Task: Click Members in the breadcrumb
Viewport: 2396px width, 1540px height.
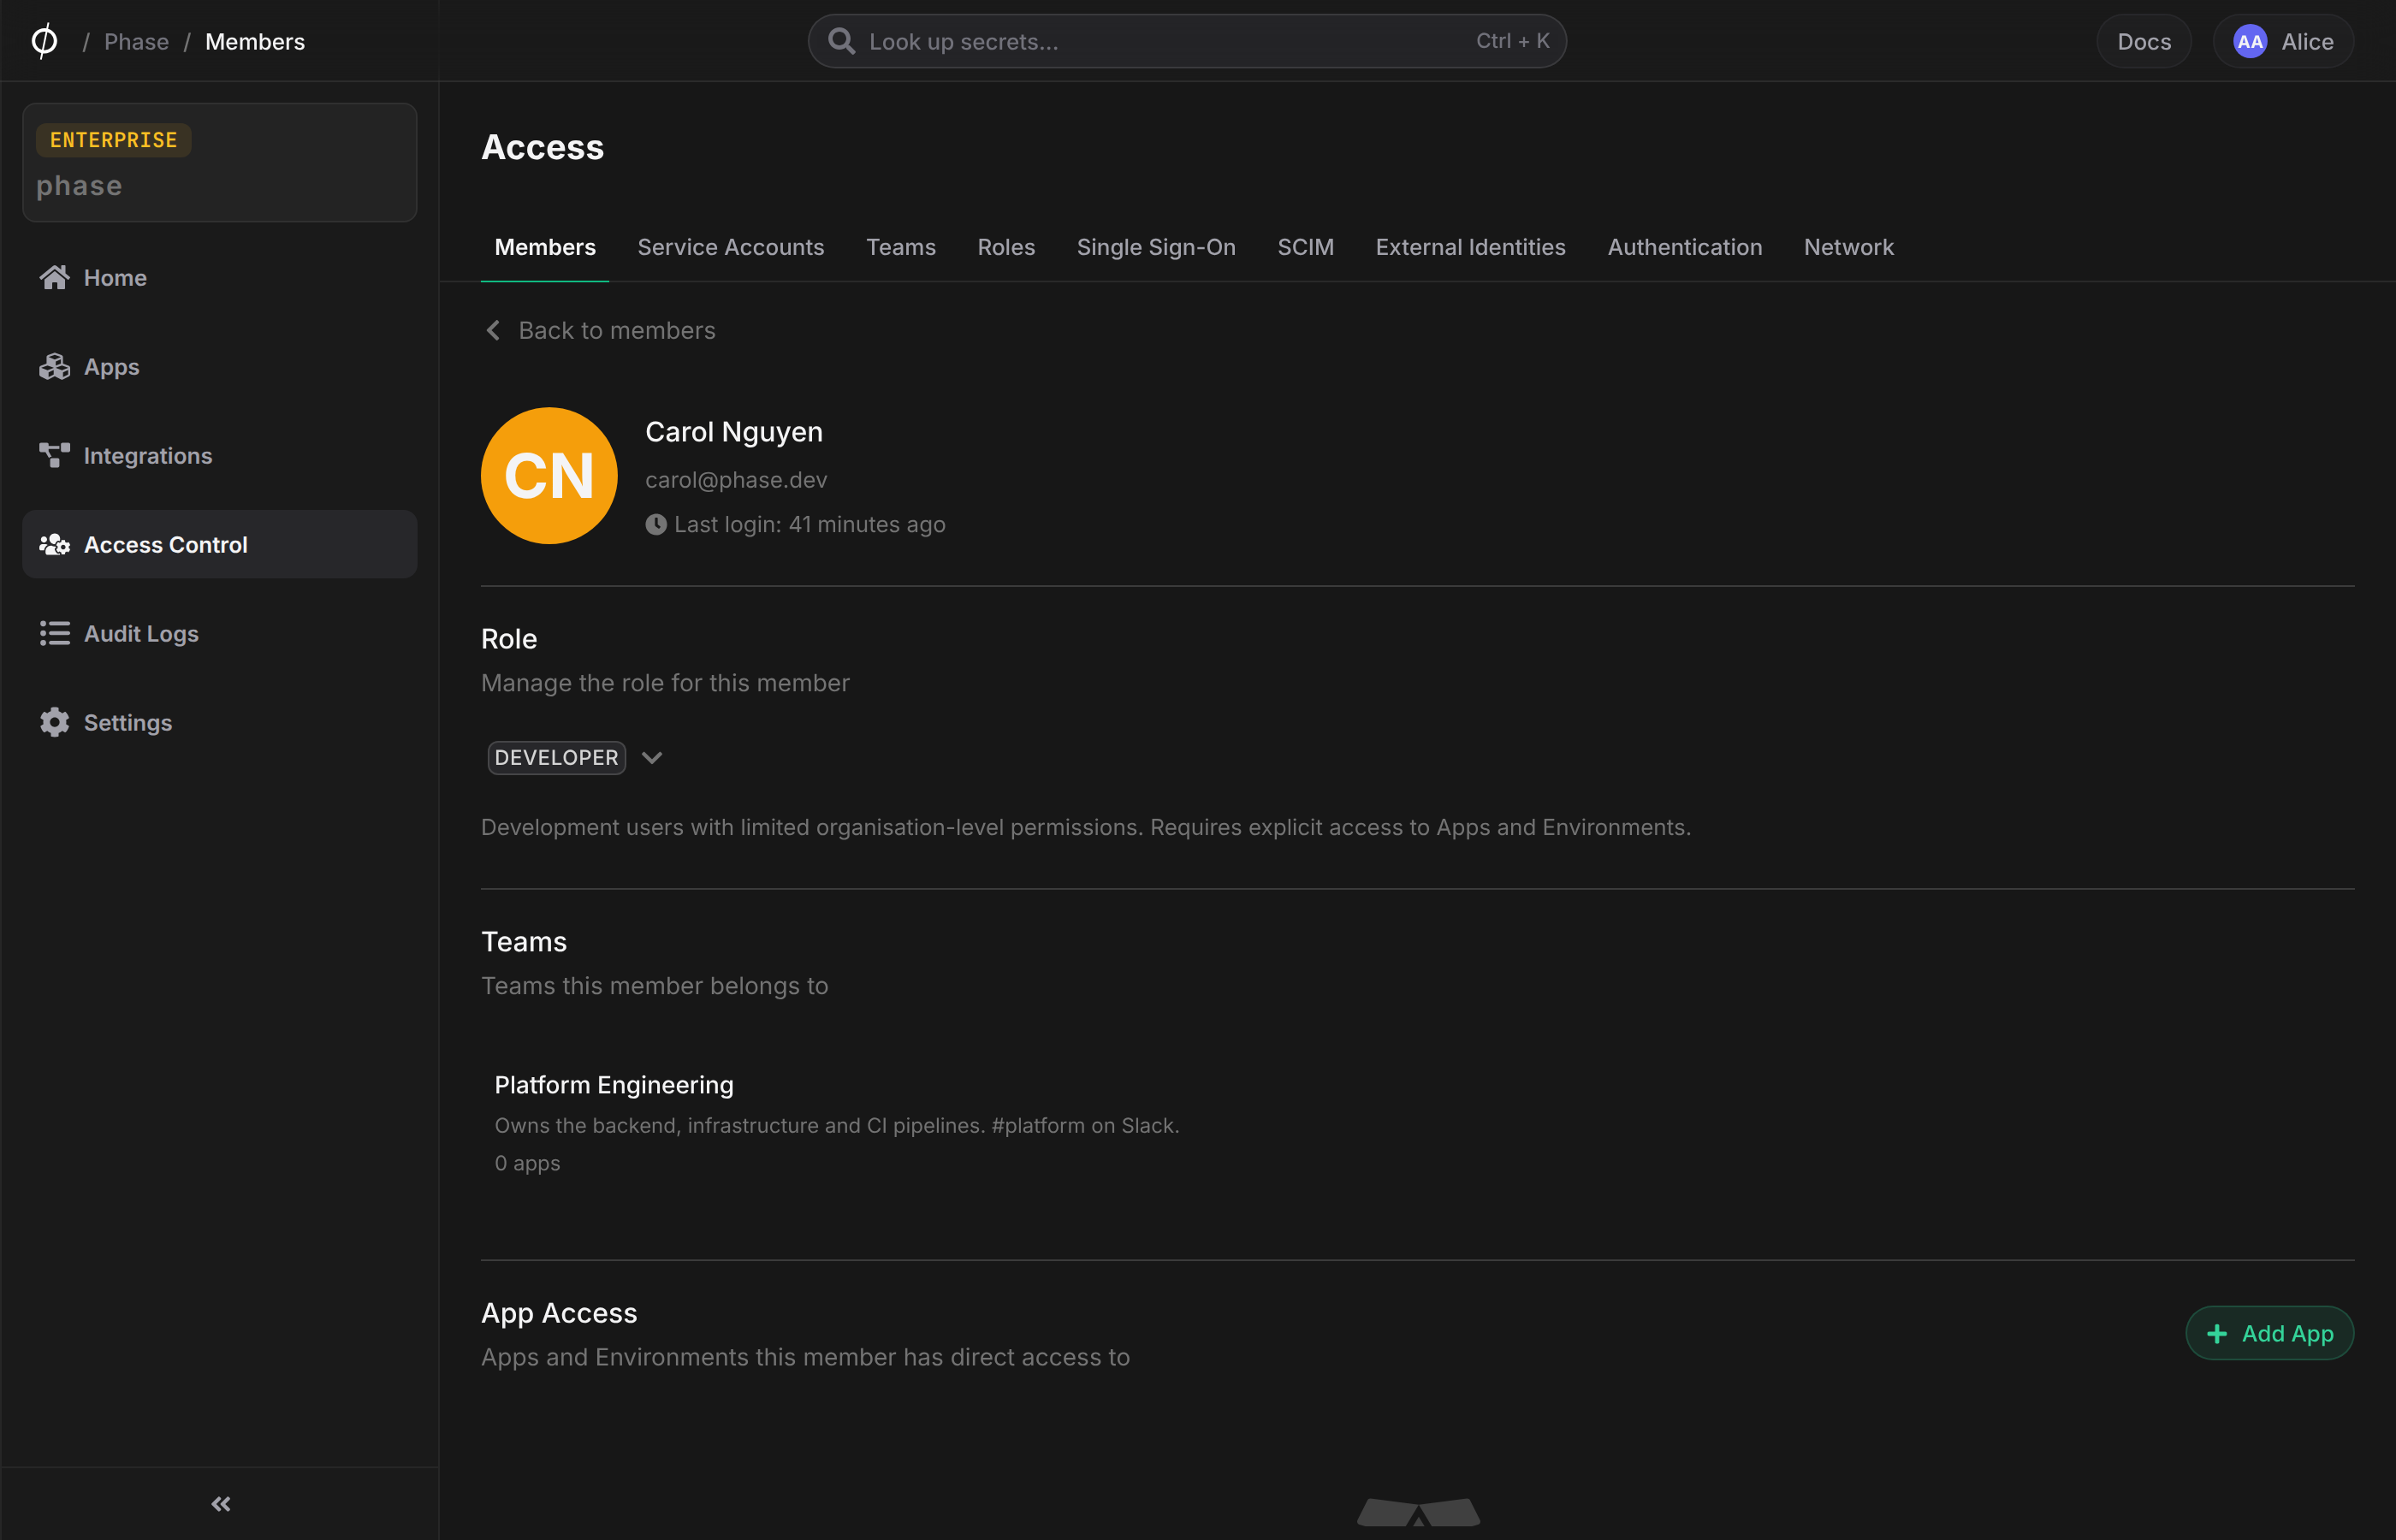Action: [x=255, y=41]
